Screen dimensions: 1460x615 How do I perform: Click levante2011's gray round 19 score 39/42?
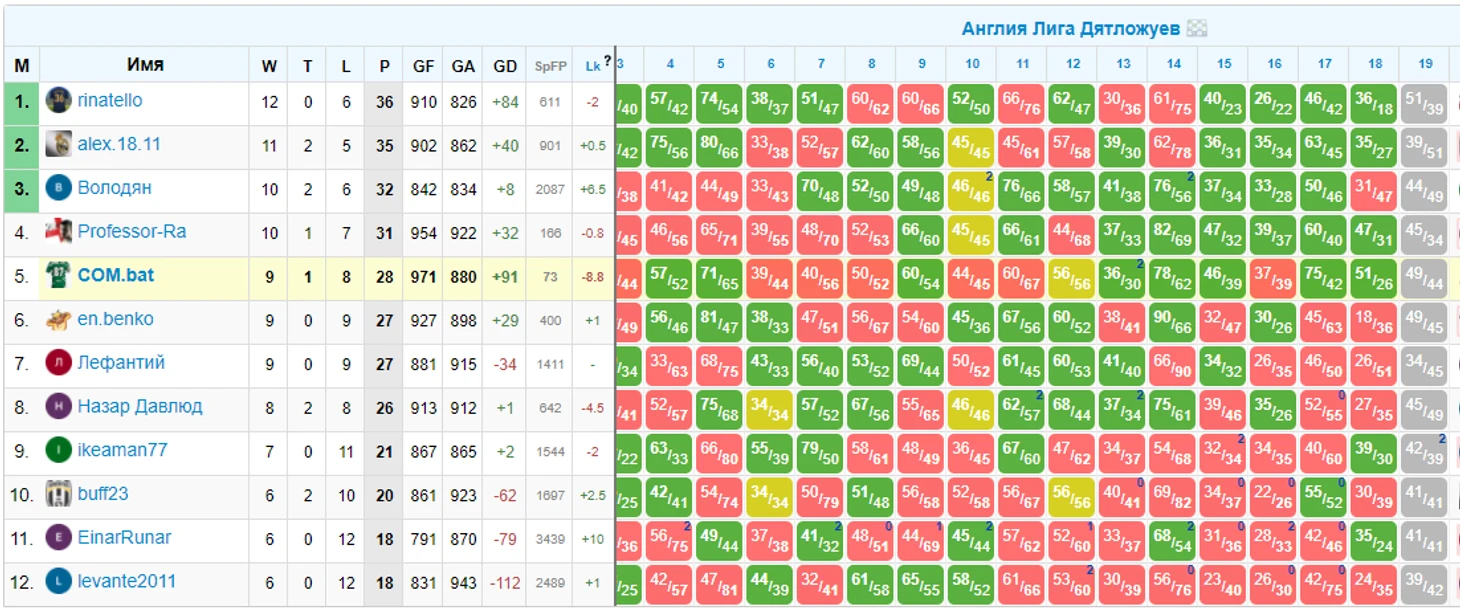1426,584
